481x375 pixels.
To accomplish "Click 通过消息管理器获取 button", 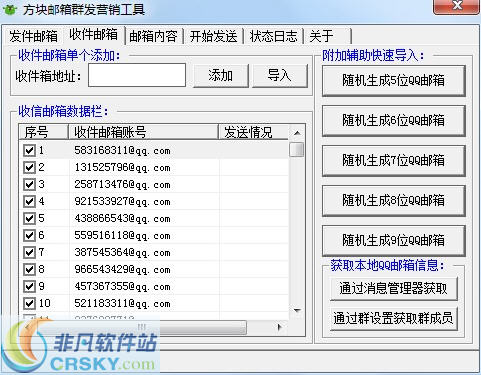I will (x=393, y=288).
